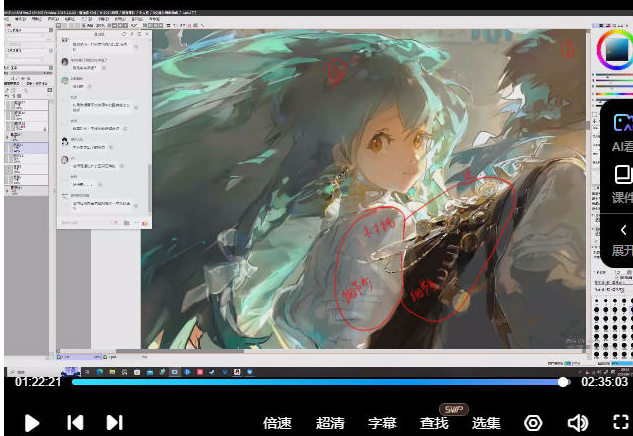The width and height of the screenshot is (633, 436).
Task: Open the AI watch feature icon
Action: click(x=623, y=122)
